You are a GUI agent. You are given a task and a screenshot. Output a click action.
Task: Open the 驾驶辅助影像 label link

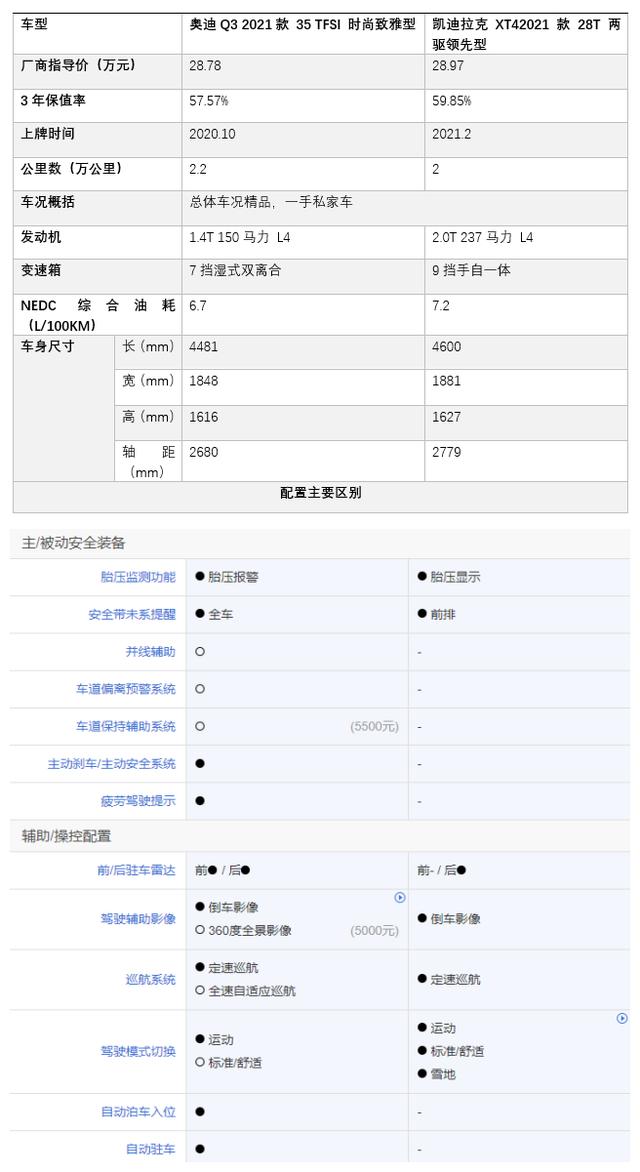(x=138, y=919)
